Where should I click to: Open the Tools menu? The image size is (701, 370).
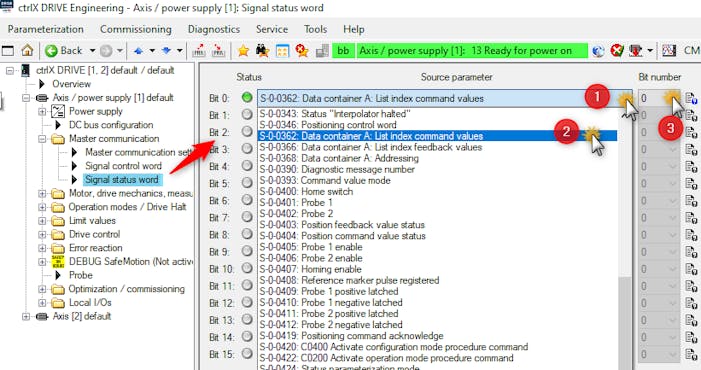pyautogui.click(x=315, y=29)
